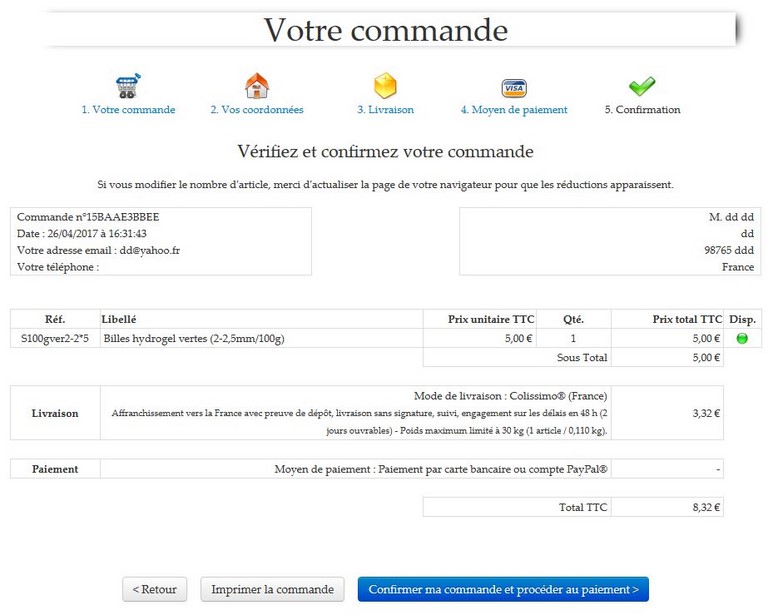This screenshot has height=615, width=768.
Task: Click the shopping cart icon for step 1
Action: (x=128, y=86)
